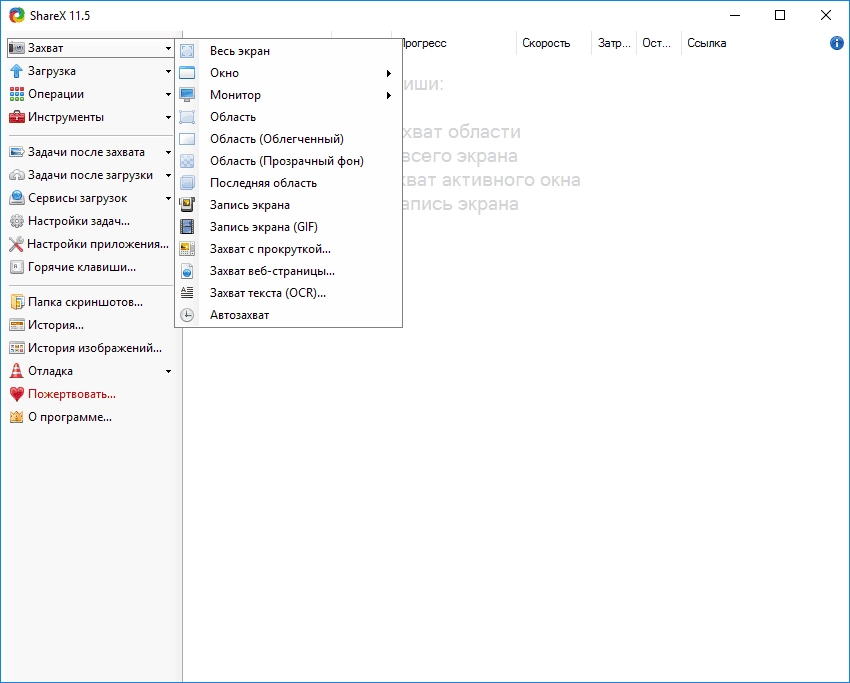Click the folder icon for Папка скриншотов

17,302
